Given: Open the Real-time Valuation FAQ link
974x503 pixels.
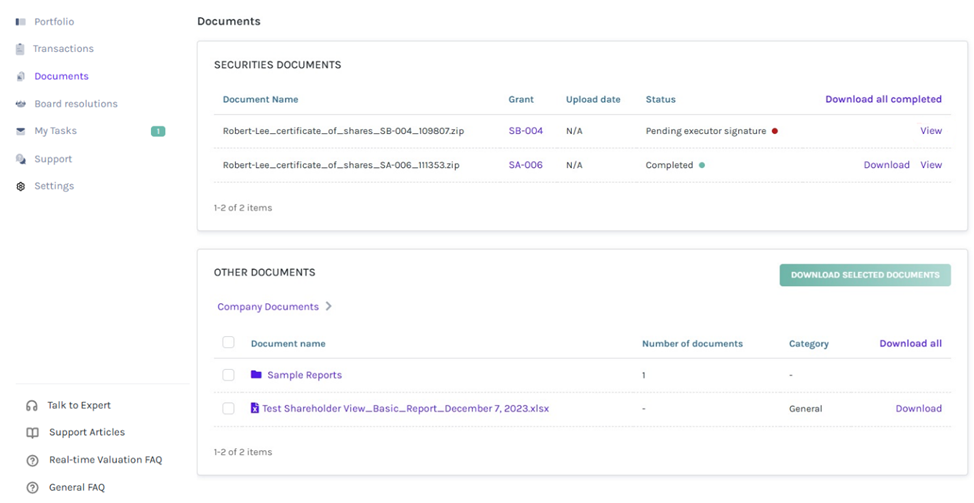Looking at the screenshot, I should point(105,460).
